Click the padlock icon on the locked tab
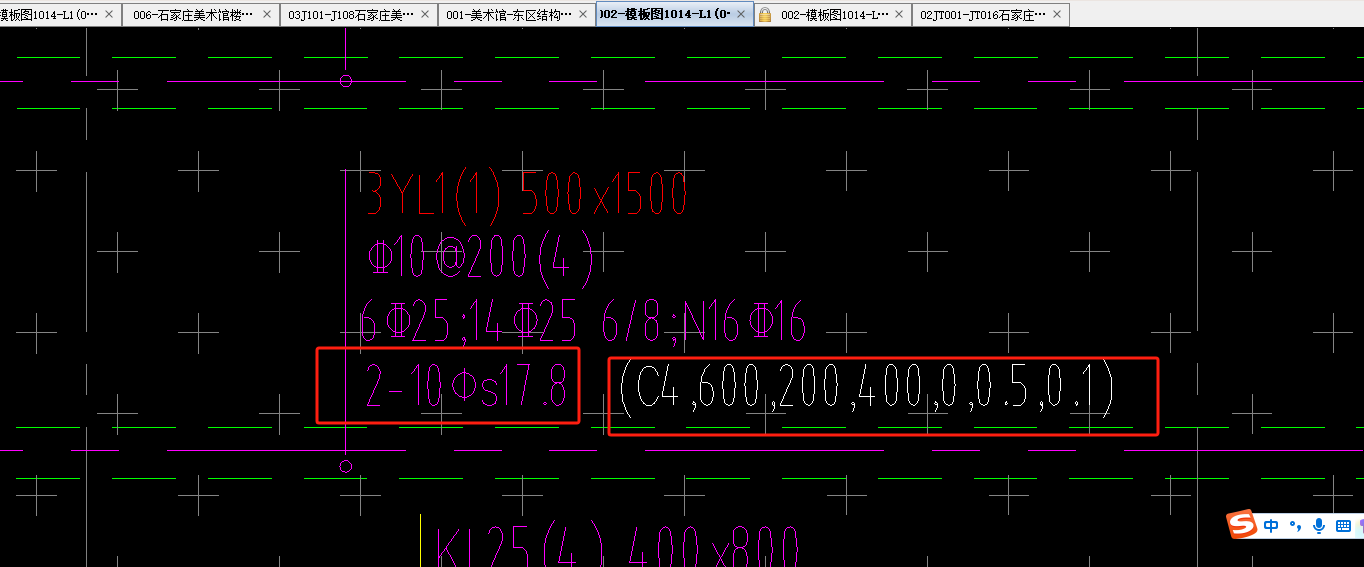Viewport: 1364px width, 567px height. pyautogui.click(x=765, y=15)
